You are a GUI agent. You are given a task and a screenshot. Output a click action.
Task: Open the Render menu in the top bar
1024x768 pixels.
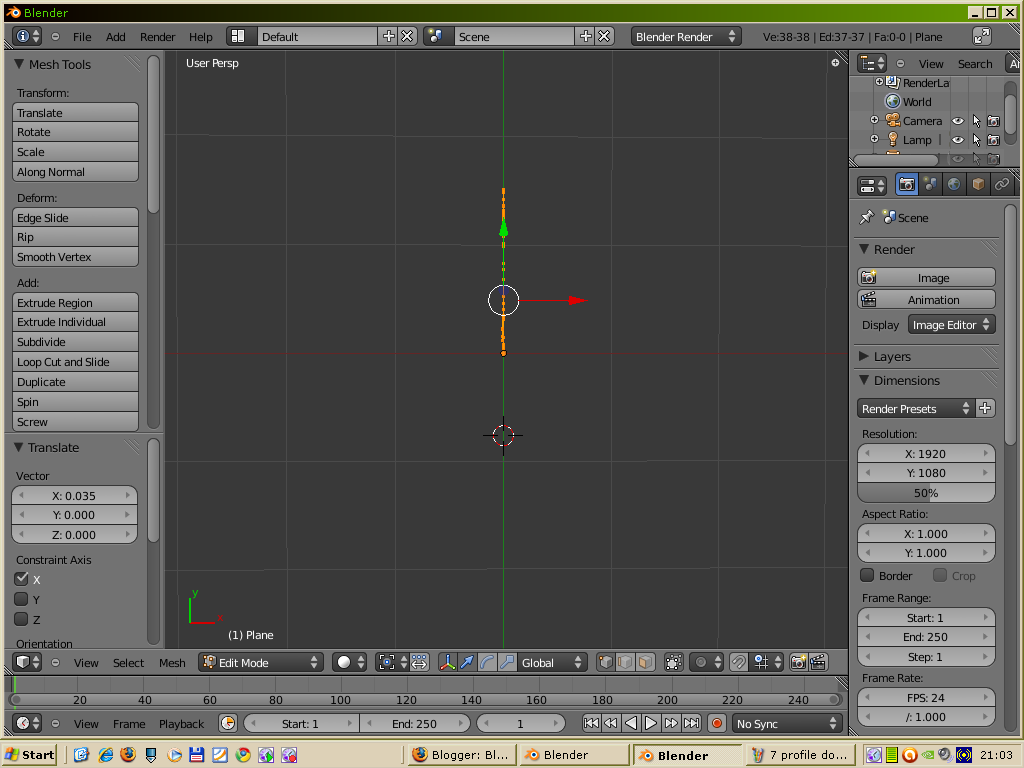pos(157,36)
